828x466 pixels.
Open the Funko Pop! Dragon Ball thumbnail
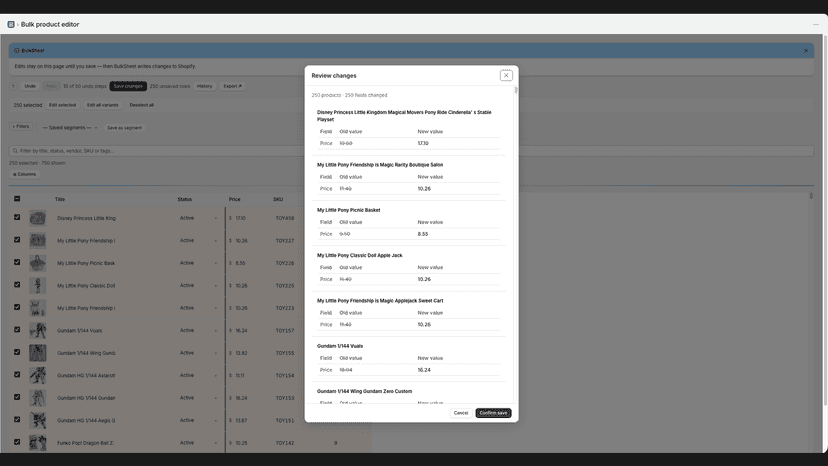click(x=37, y=443)
